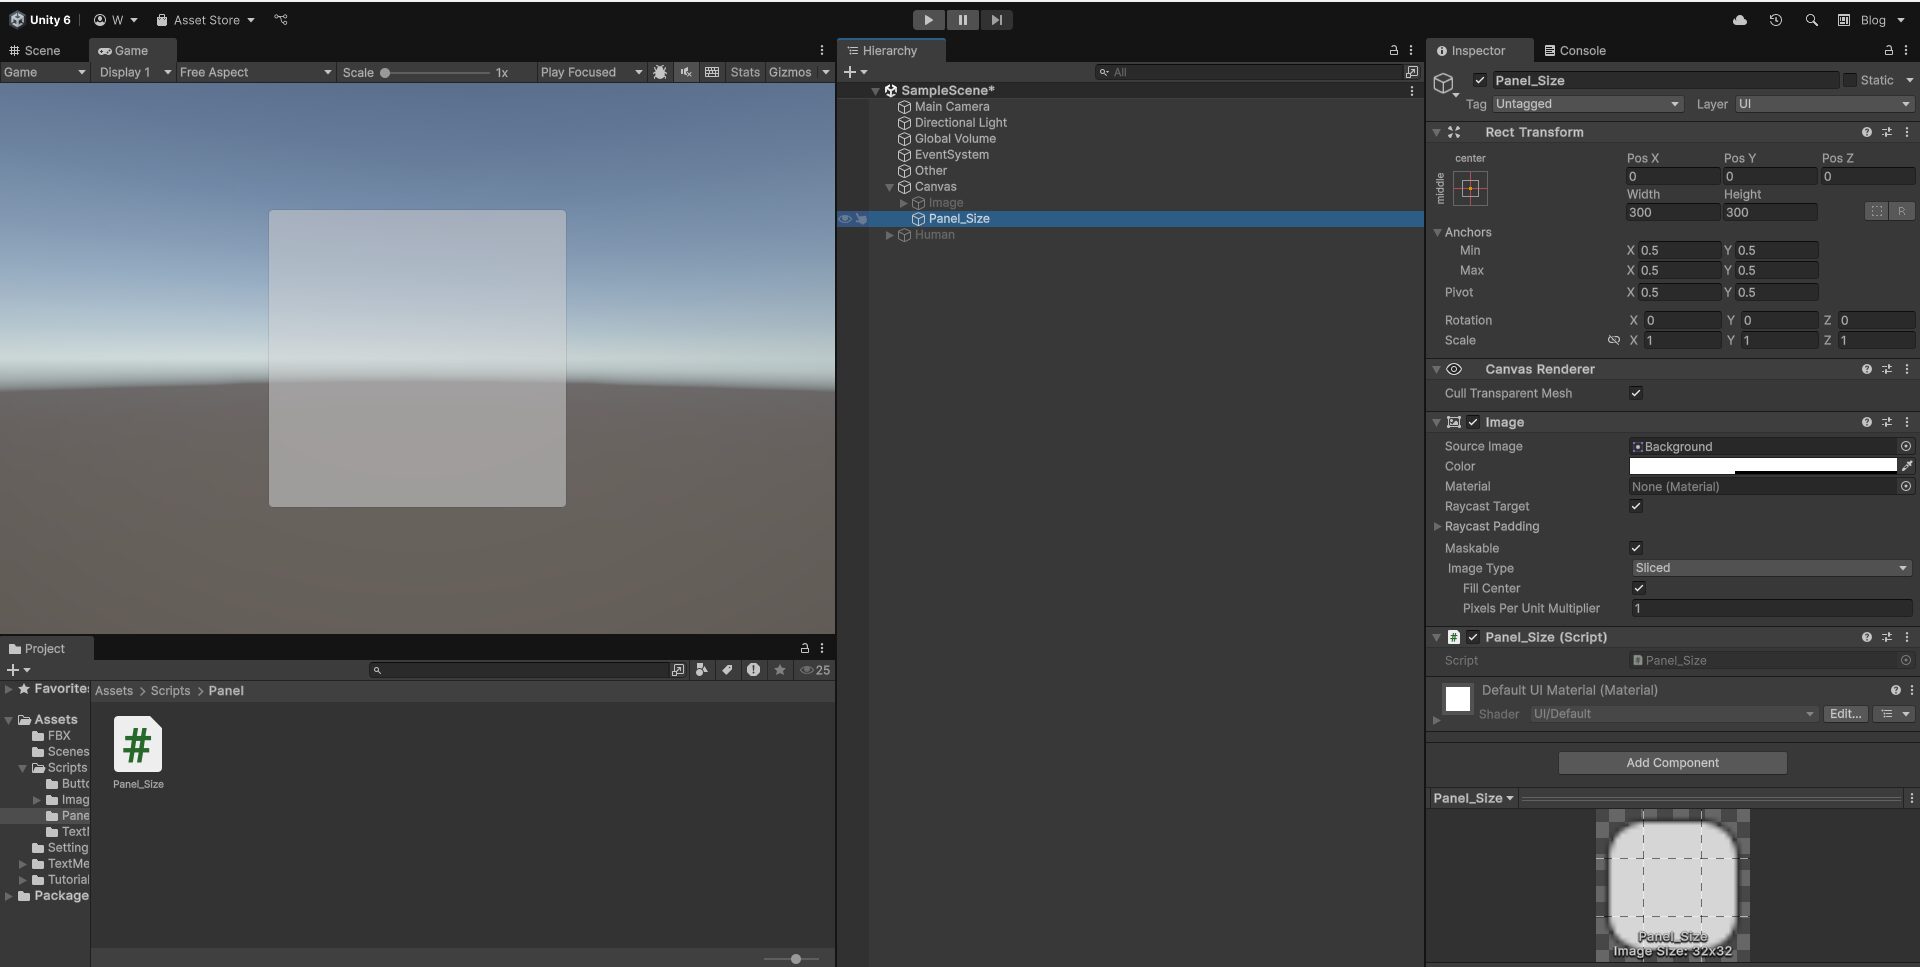
Task: Select the anchor presets icon in Rect Transform
Action: (1471, 188)
